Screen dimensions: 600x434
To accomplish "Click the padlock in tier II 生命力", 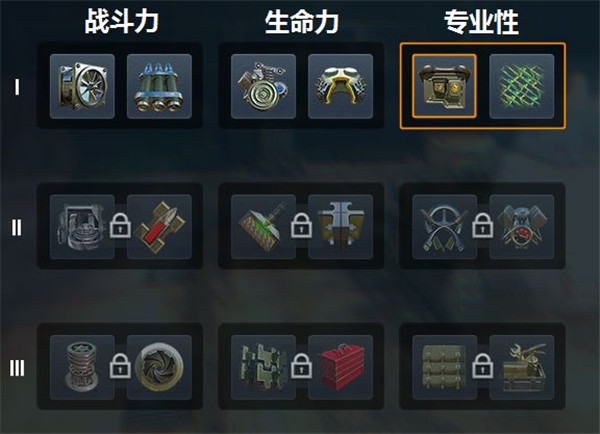I will [302, 226].
